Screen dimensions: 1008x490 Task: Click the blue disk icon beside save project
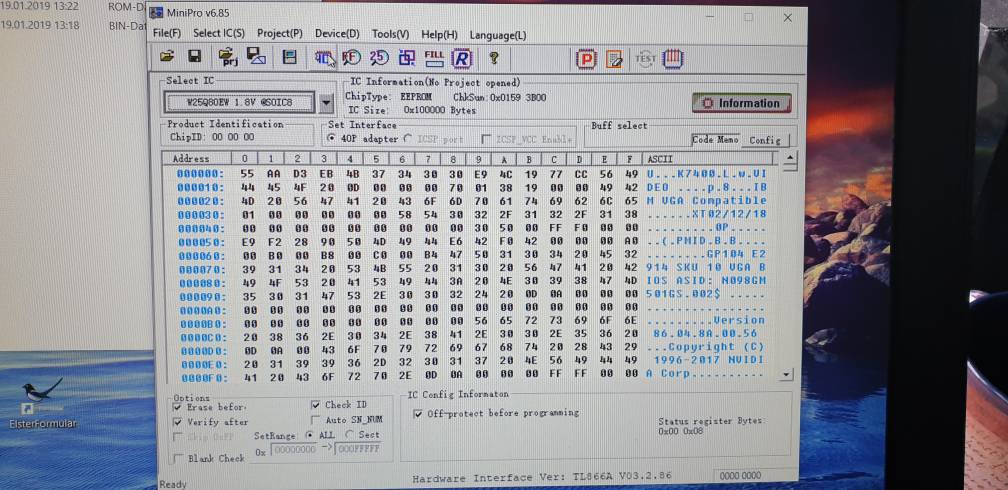(290, 58)
